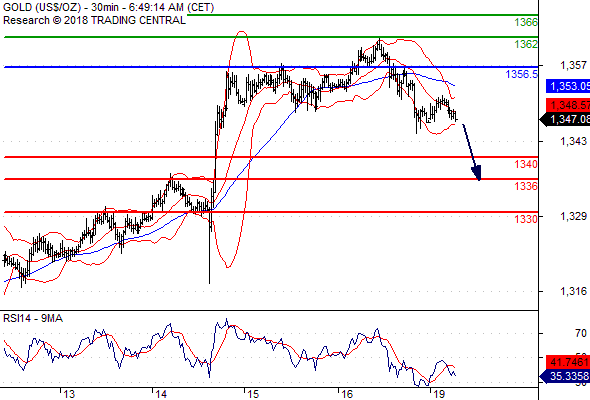Viewport: 590px width, 400px height.
Task: Click the red 1340 support label
Action: pos(526,164)
